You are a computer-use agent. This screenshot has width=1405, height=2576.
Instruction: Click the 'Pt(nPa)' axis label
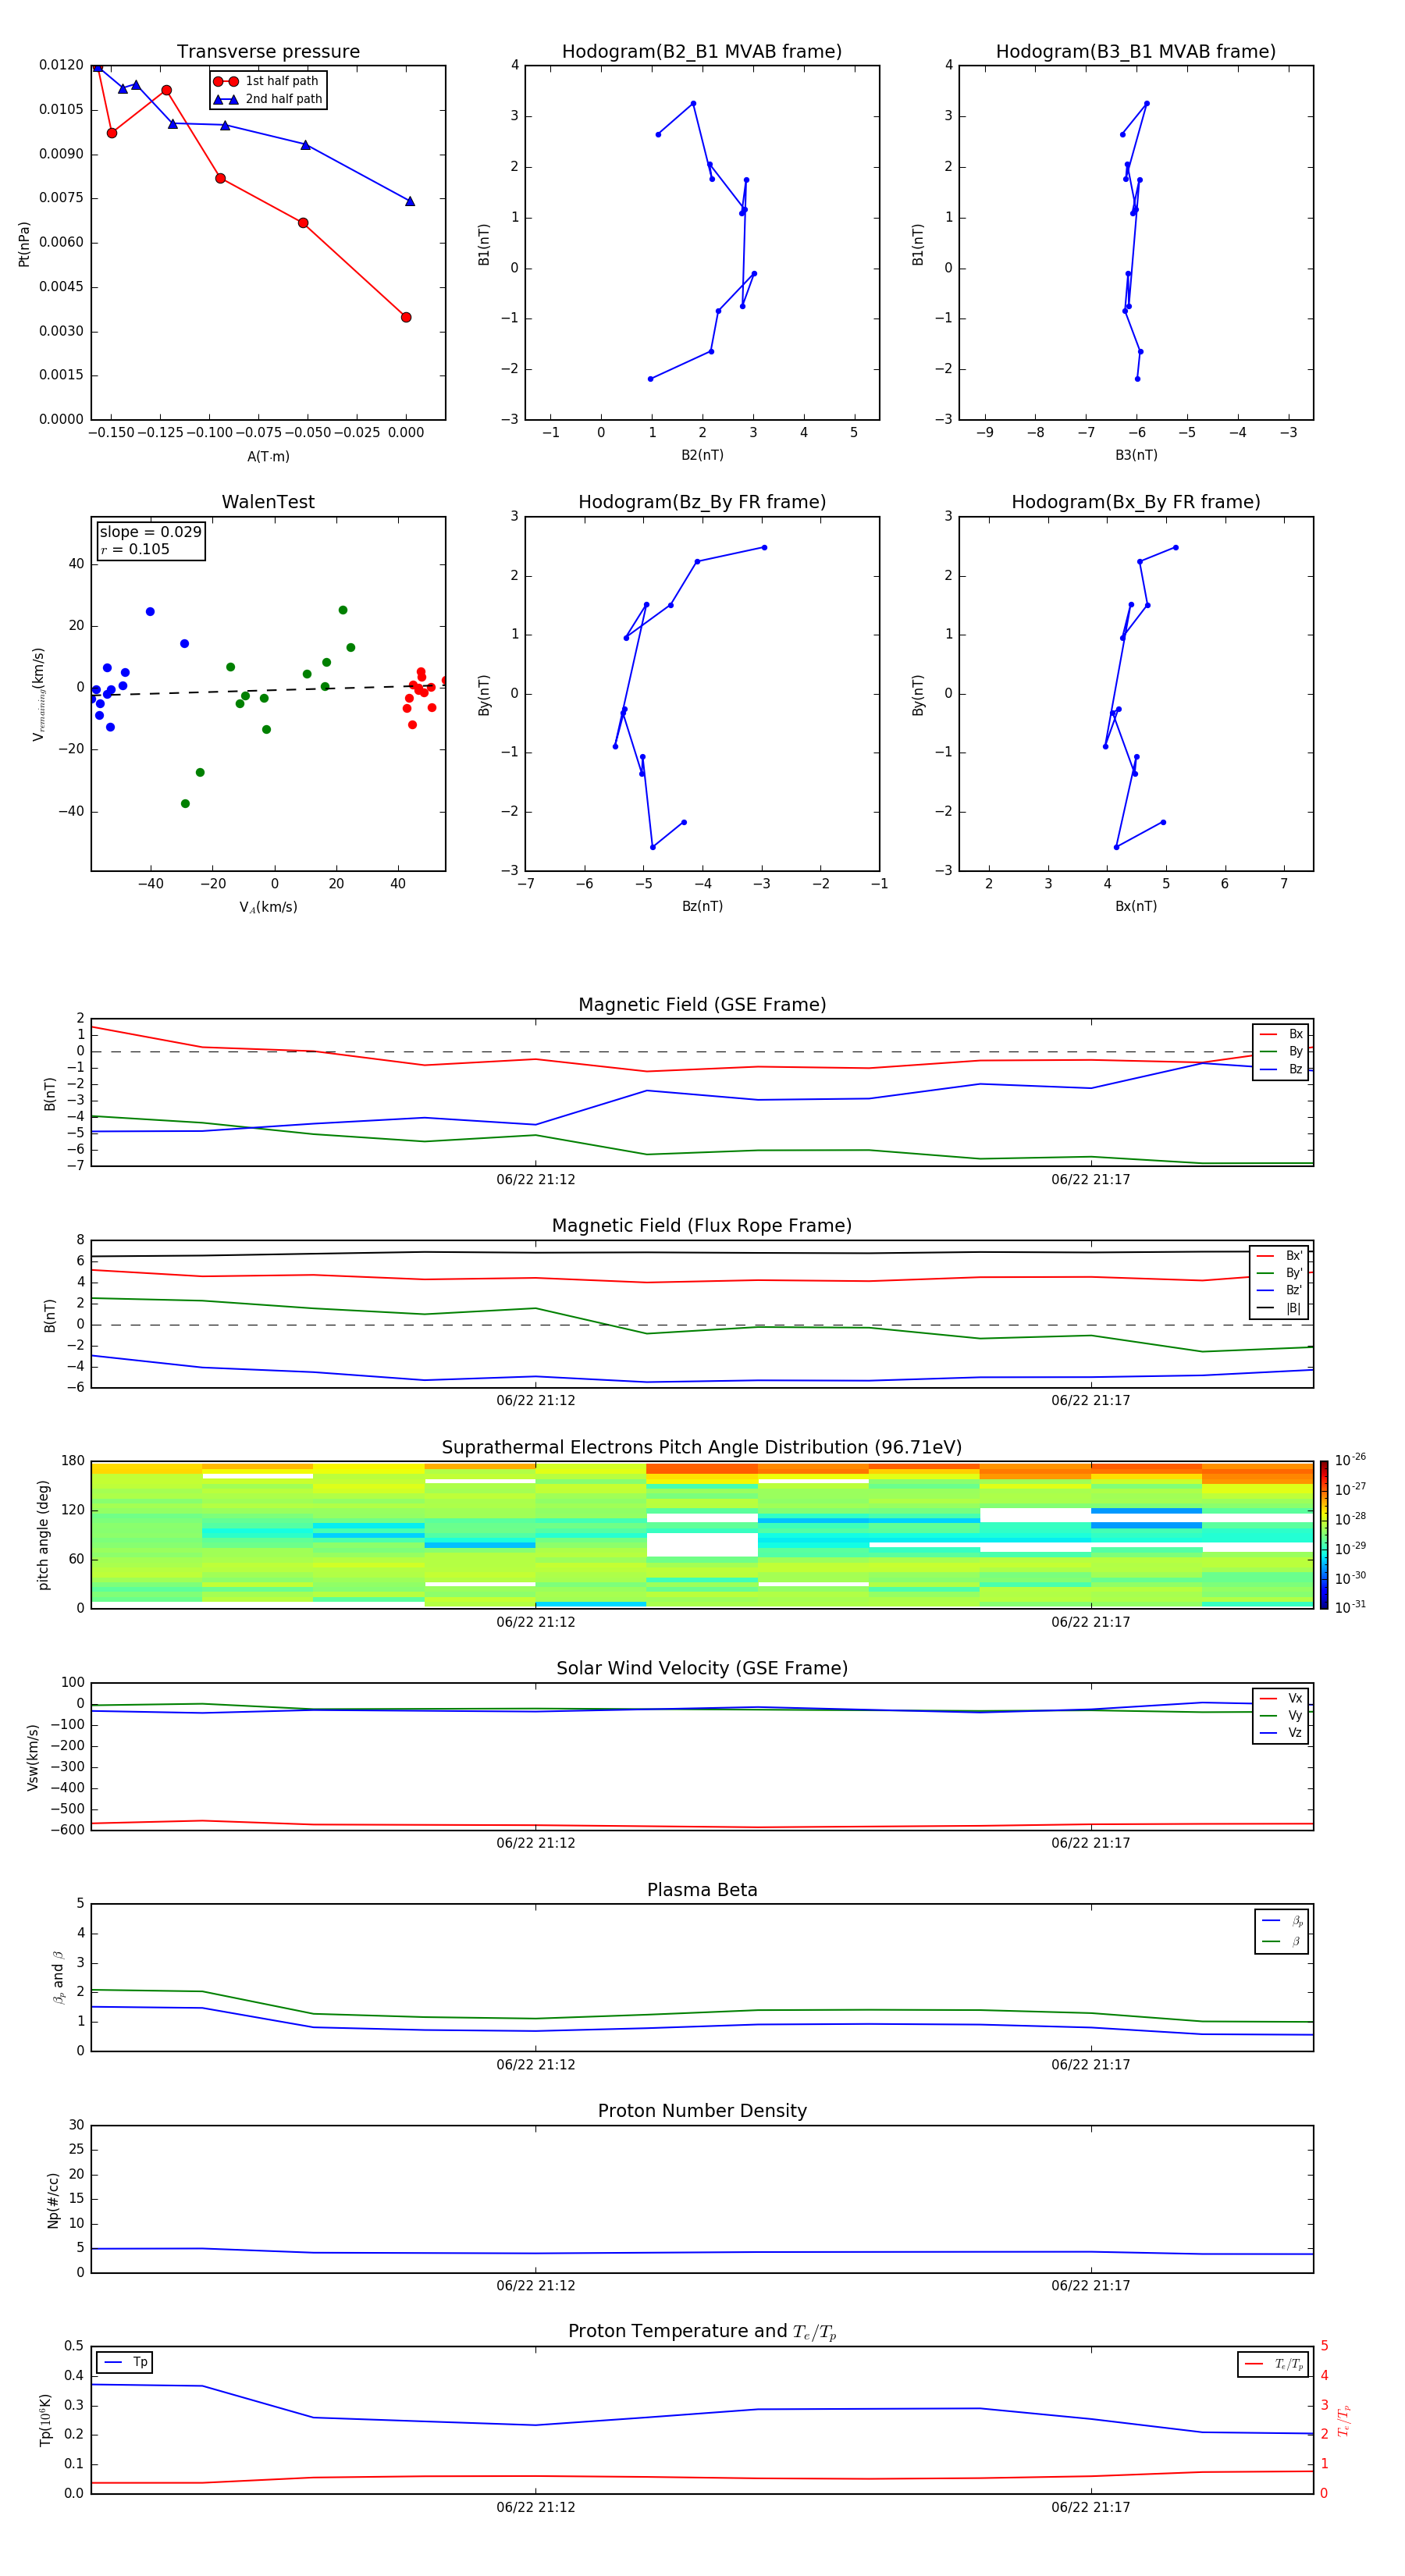24,244
